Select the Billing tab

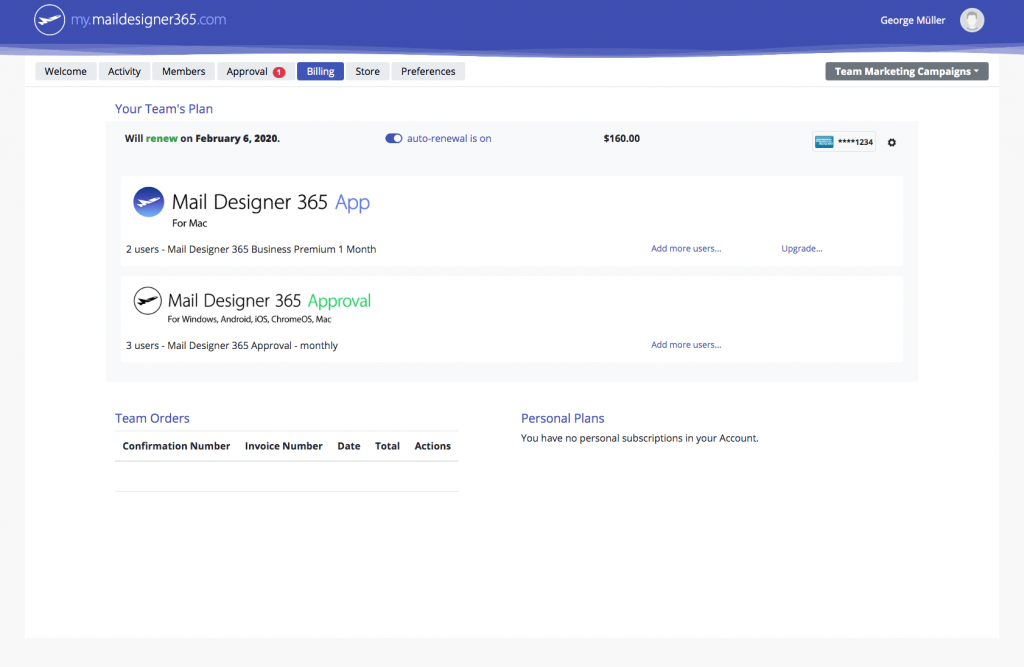coord(321,71)
